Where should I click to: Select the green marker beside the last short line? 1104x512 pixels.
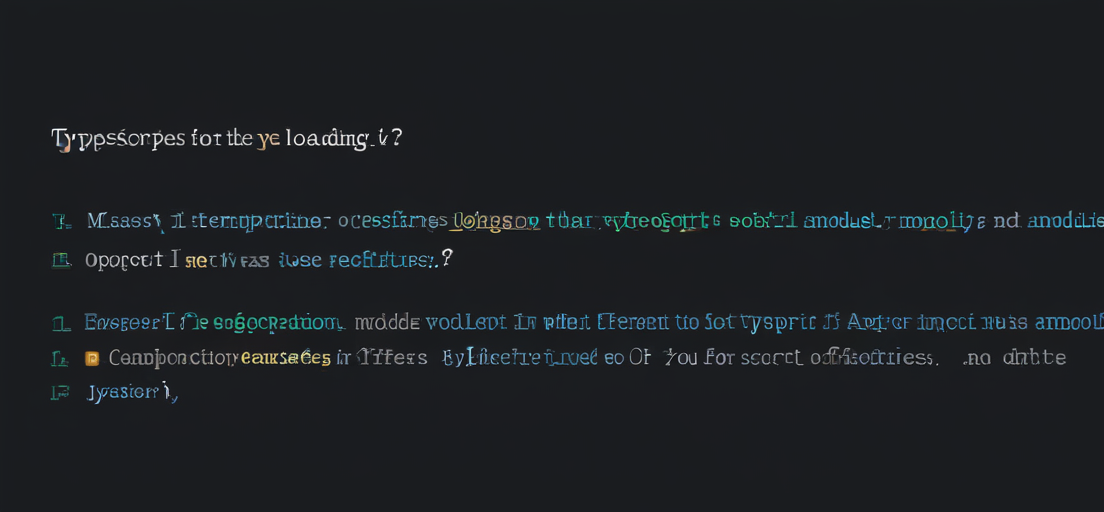pyautogui.click(x=62, y=393)
